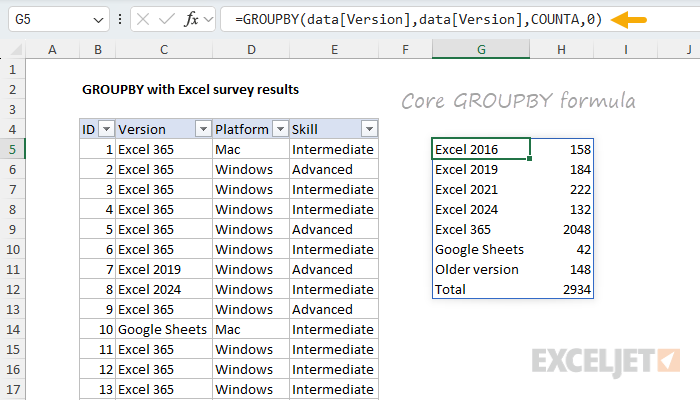Click the three-dot handle beside the Name Box
700x400 pixels.
[120, 20]
